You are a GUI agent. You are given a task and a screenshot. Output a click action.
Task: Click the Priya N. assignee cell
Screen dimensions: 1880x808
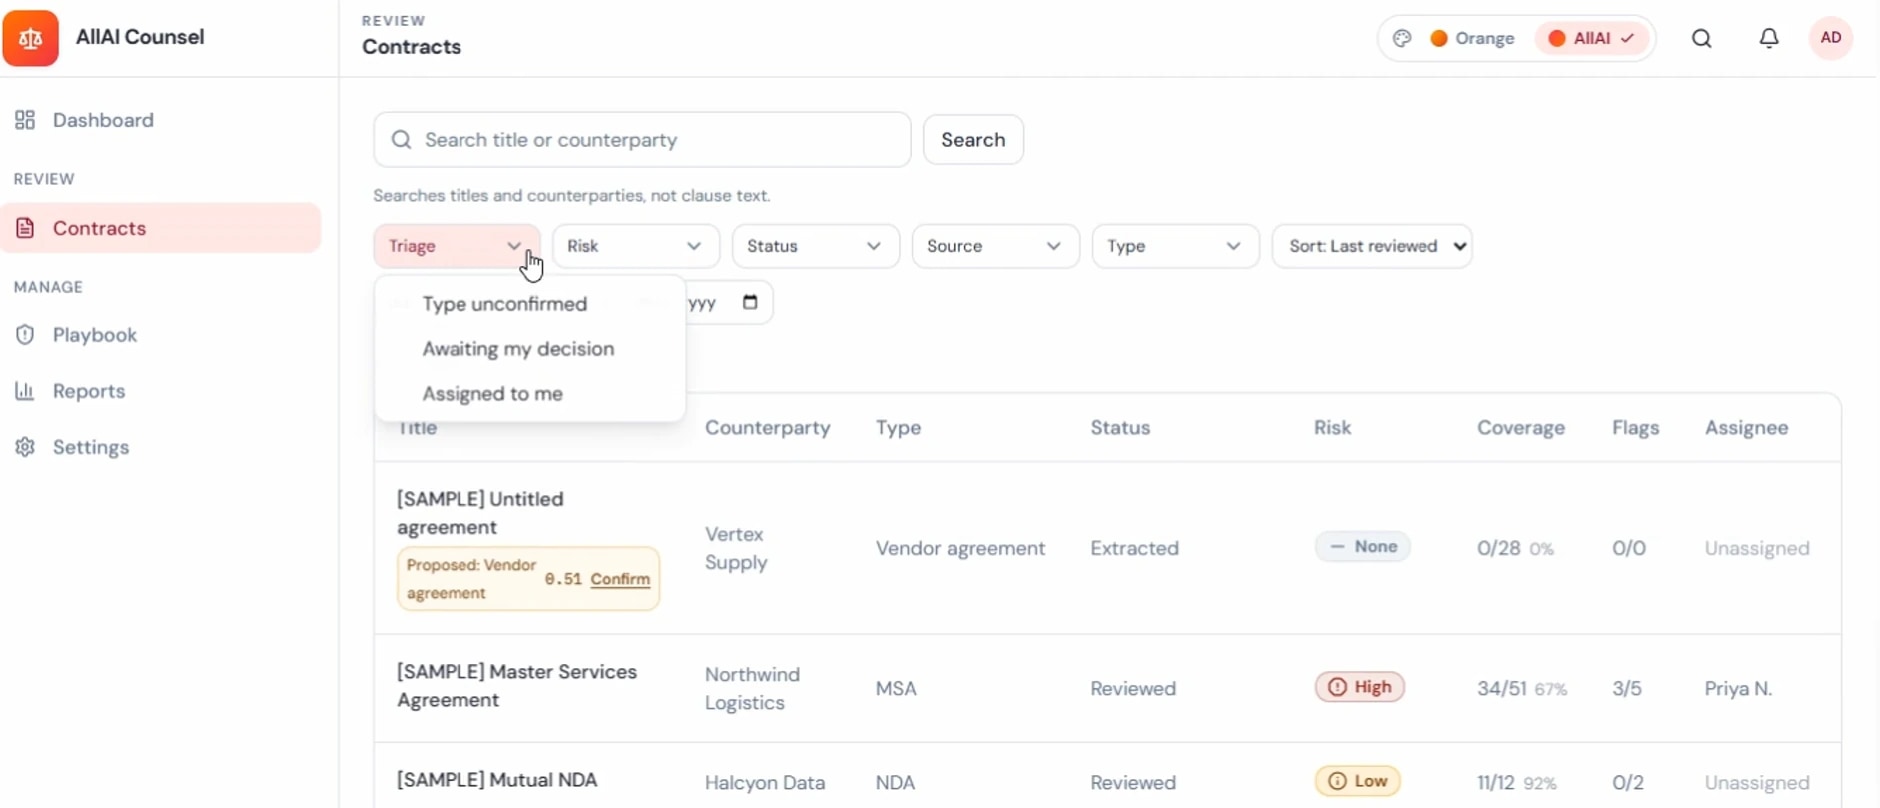click(1738, 688)
